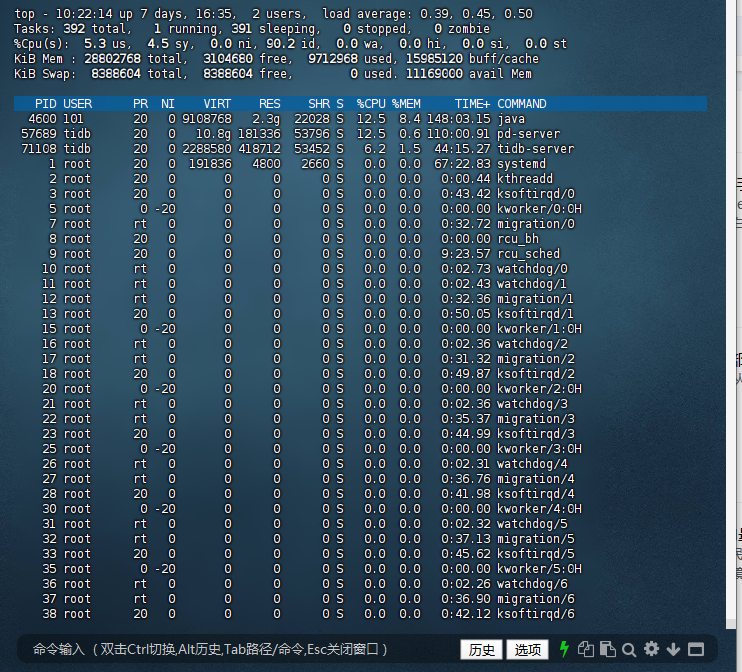The height and width of the screenshot is (672, 742).
Task: Click the COMMAND column header
Action: coord(521,104)
